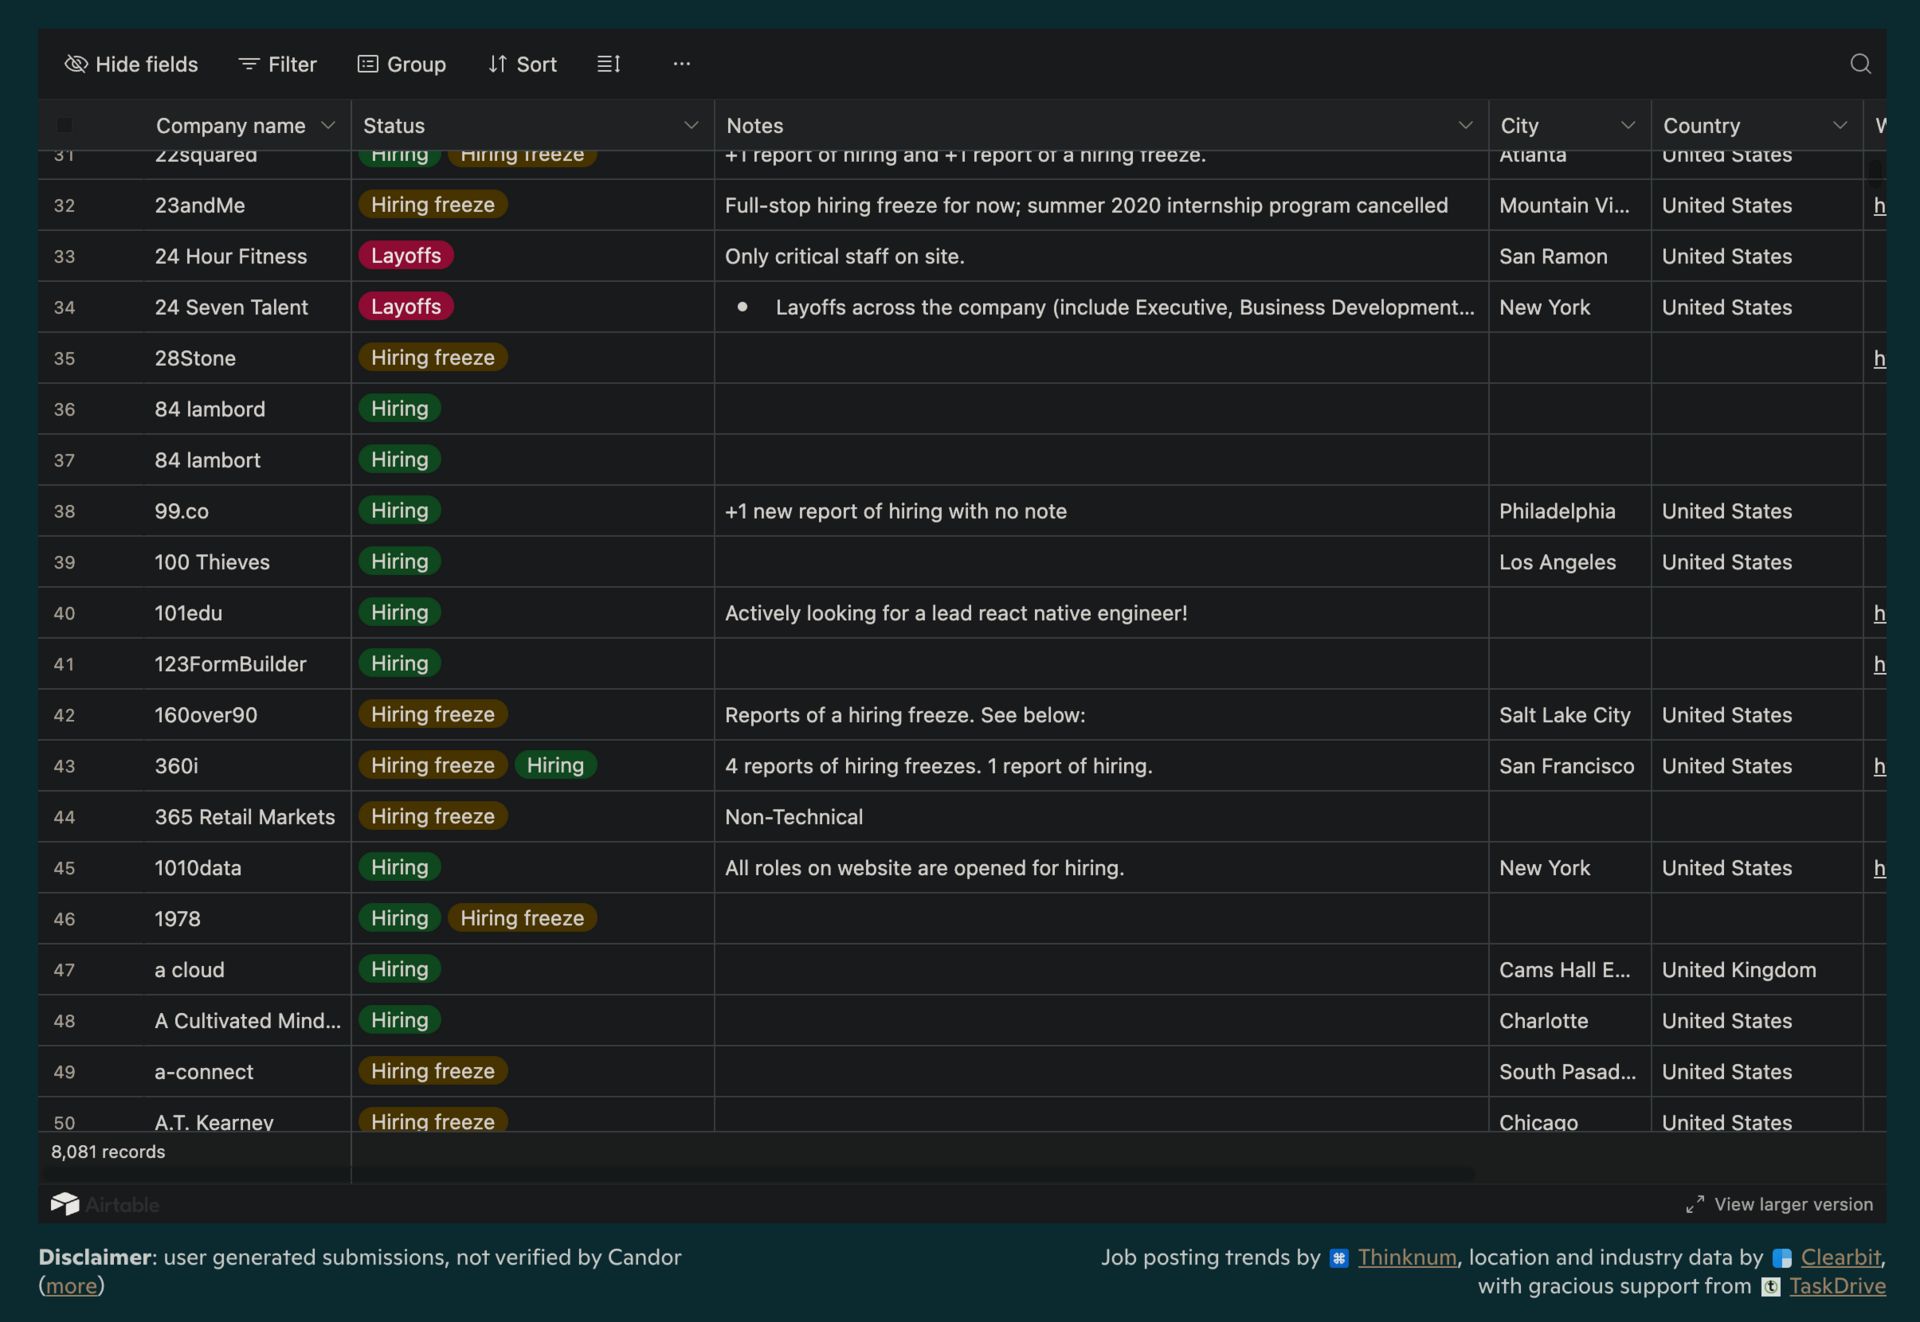Click the row height icon
Viewport: 1920px width, 1322px height.
[x=609, y=64]
